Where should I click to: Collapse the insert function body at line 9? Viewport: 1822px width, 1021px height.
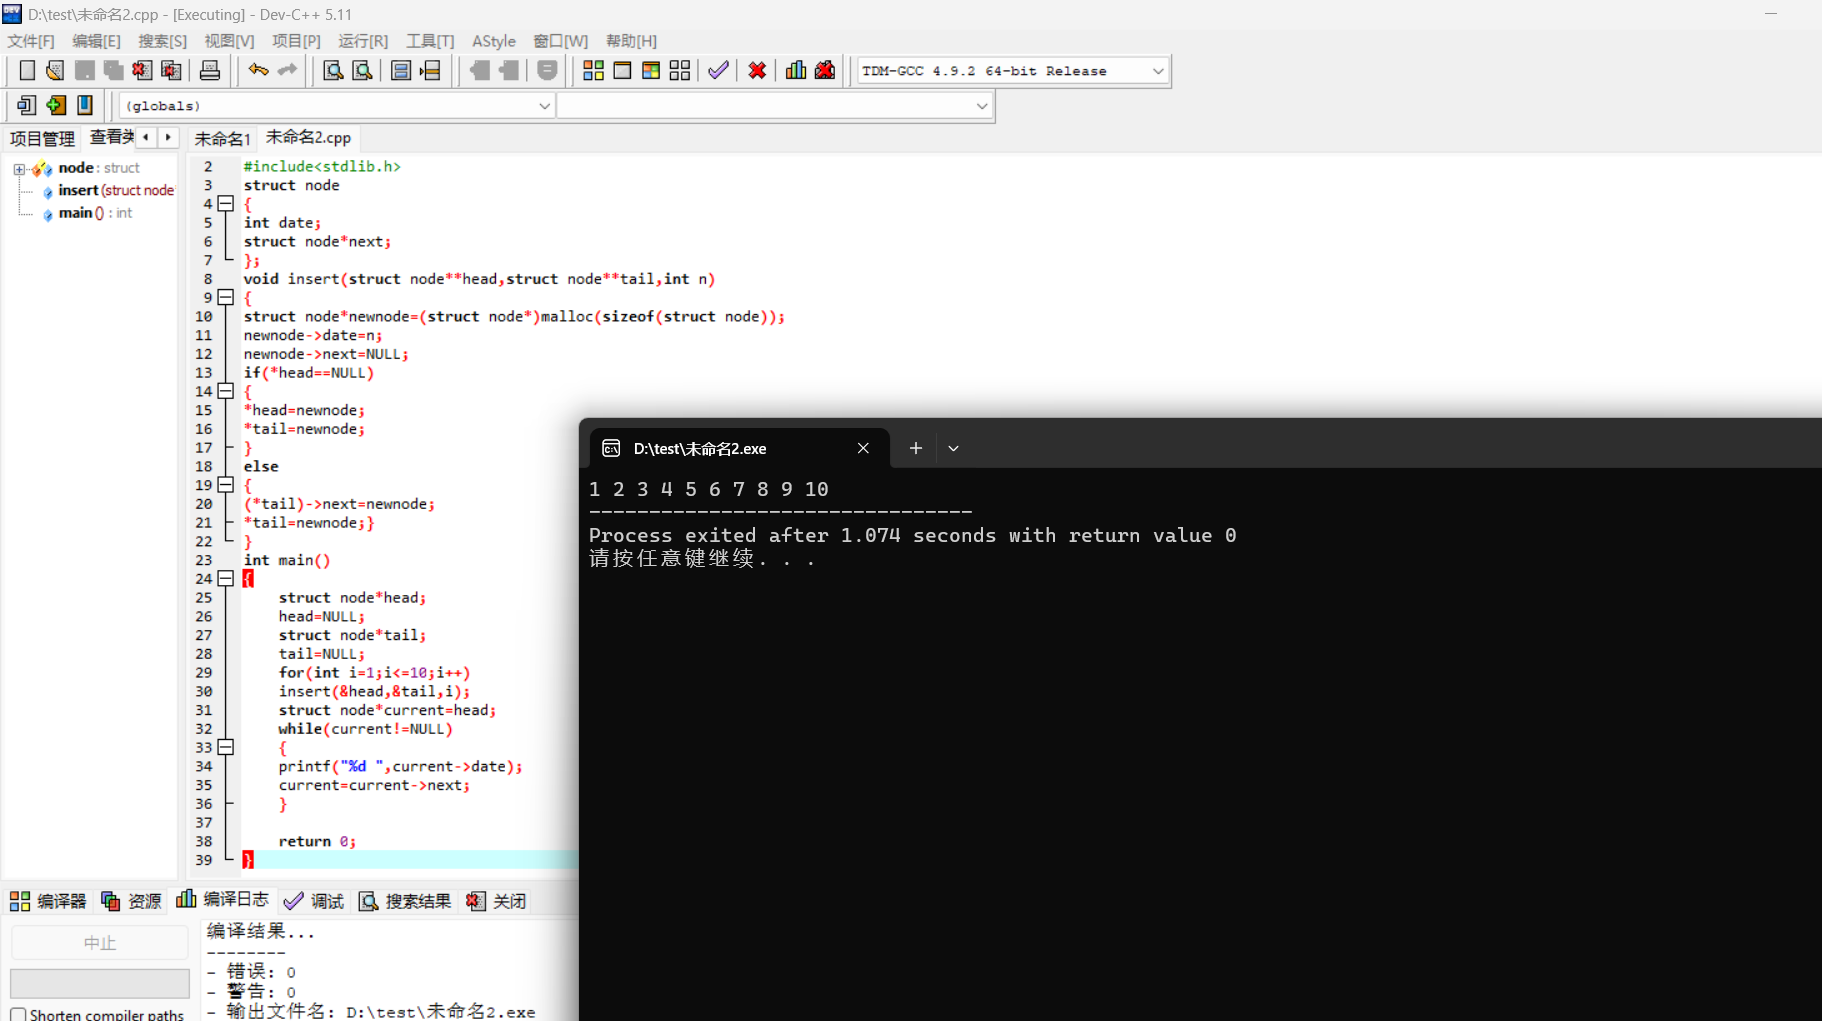click(226, 297)
